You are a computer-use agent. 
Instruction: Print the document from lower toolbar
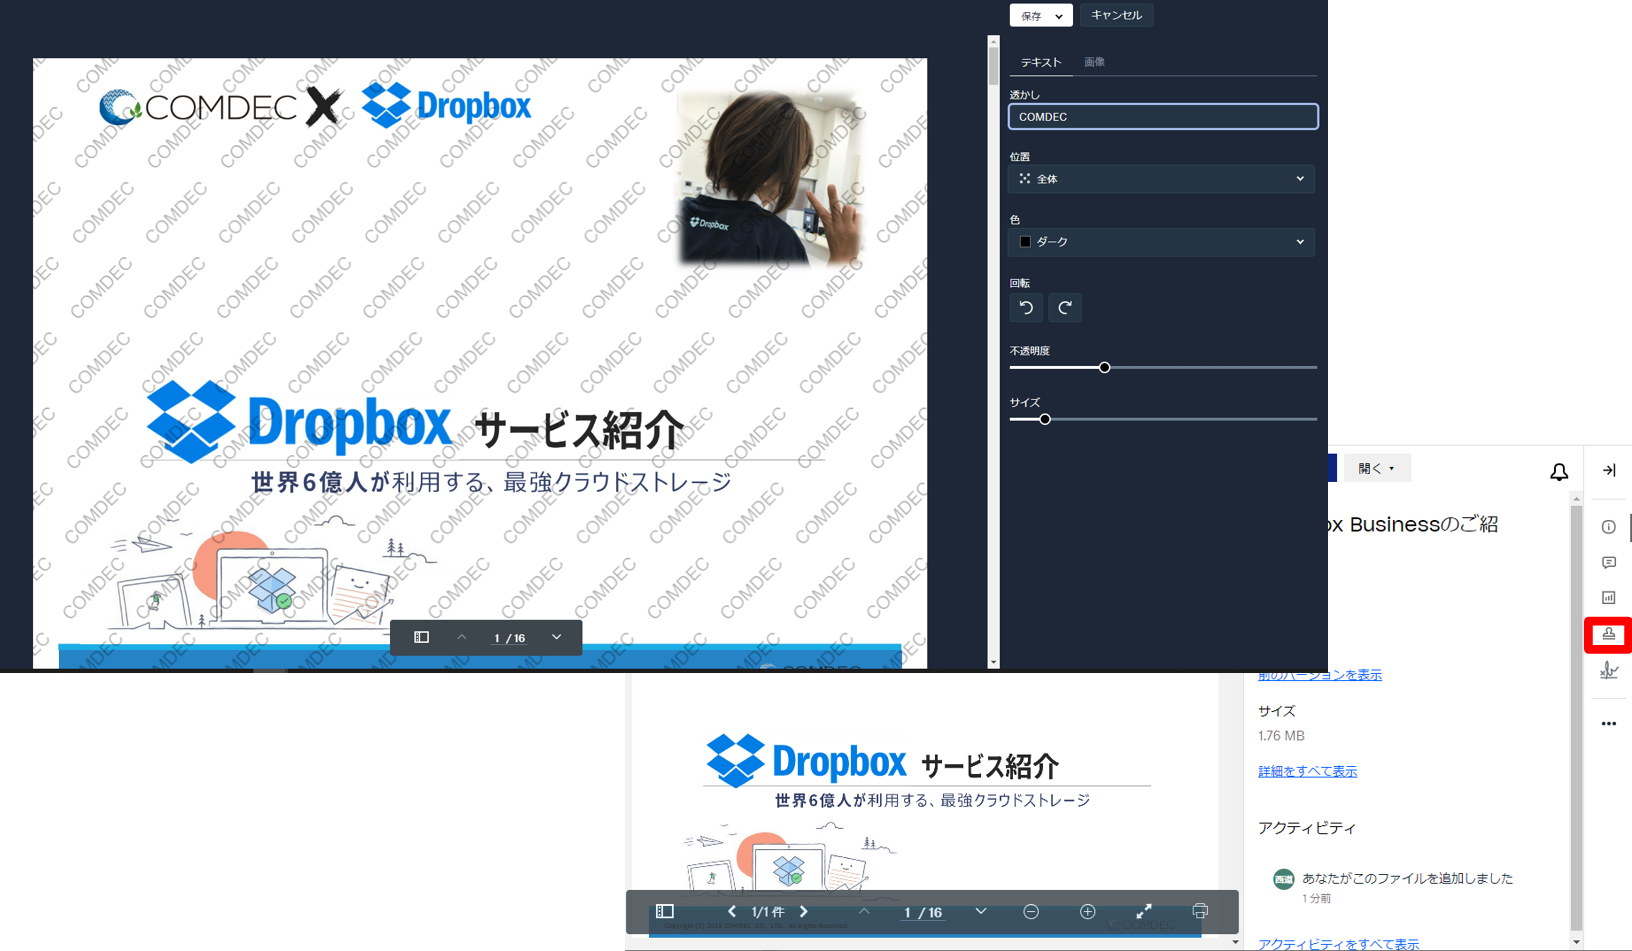[x=1200, y=912]
